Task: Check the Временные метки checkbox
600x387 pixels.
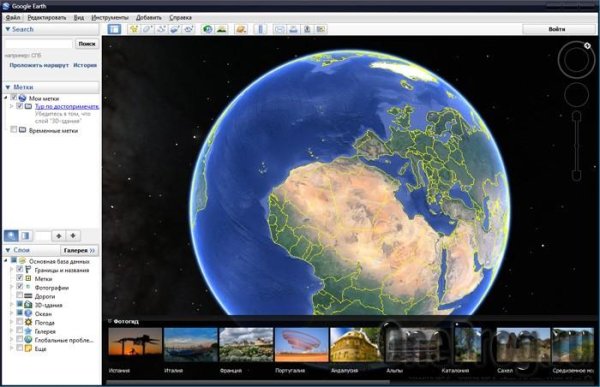Action: (x=14, y=130)
